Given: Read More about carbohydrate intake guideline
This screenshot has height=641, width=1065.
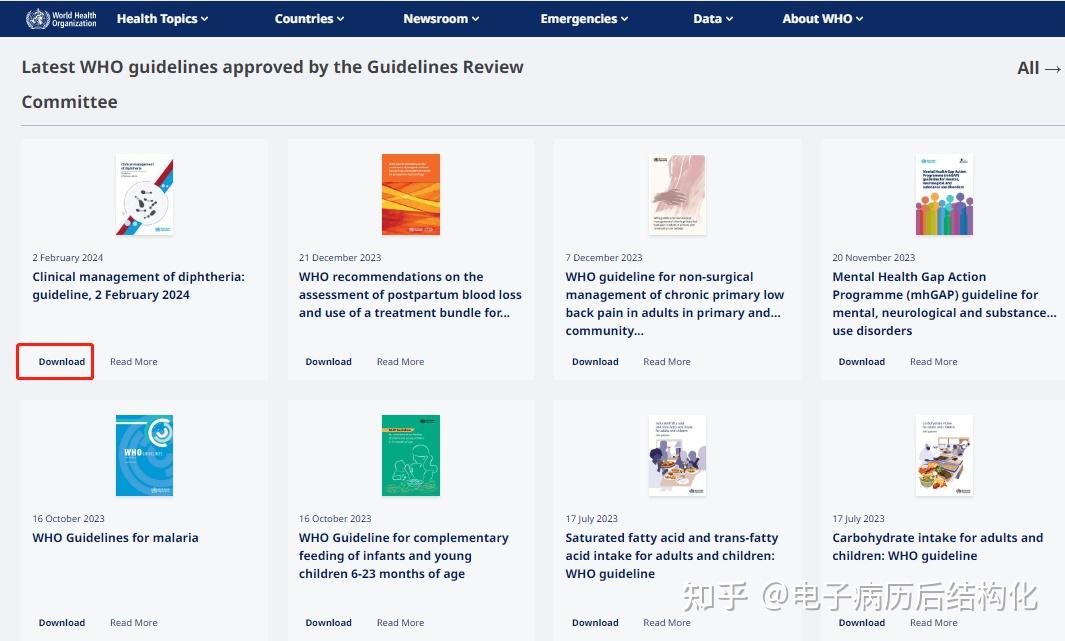Looking at the screenshot, I should coord(934,623).
